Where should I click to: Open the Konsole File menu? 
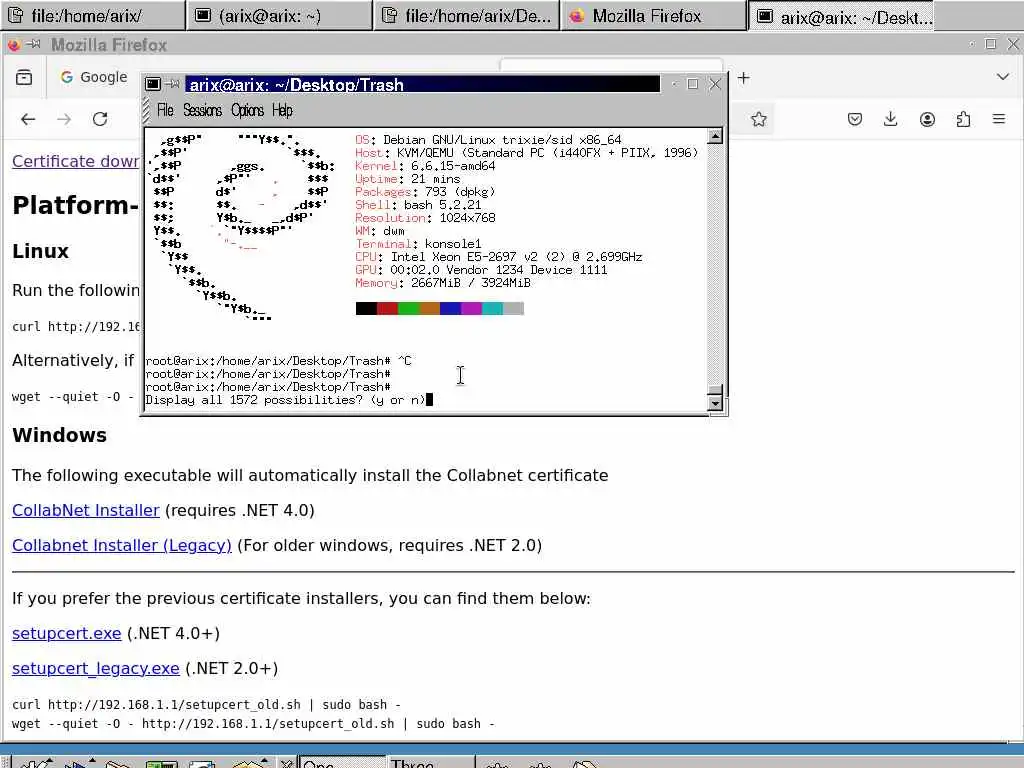pos(165,110)
